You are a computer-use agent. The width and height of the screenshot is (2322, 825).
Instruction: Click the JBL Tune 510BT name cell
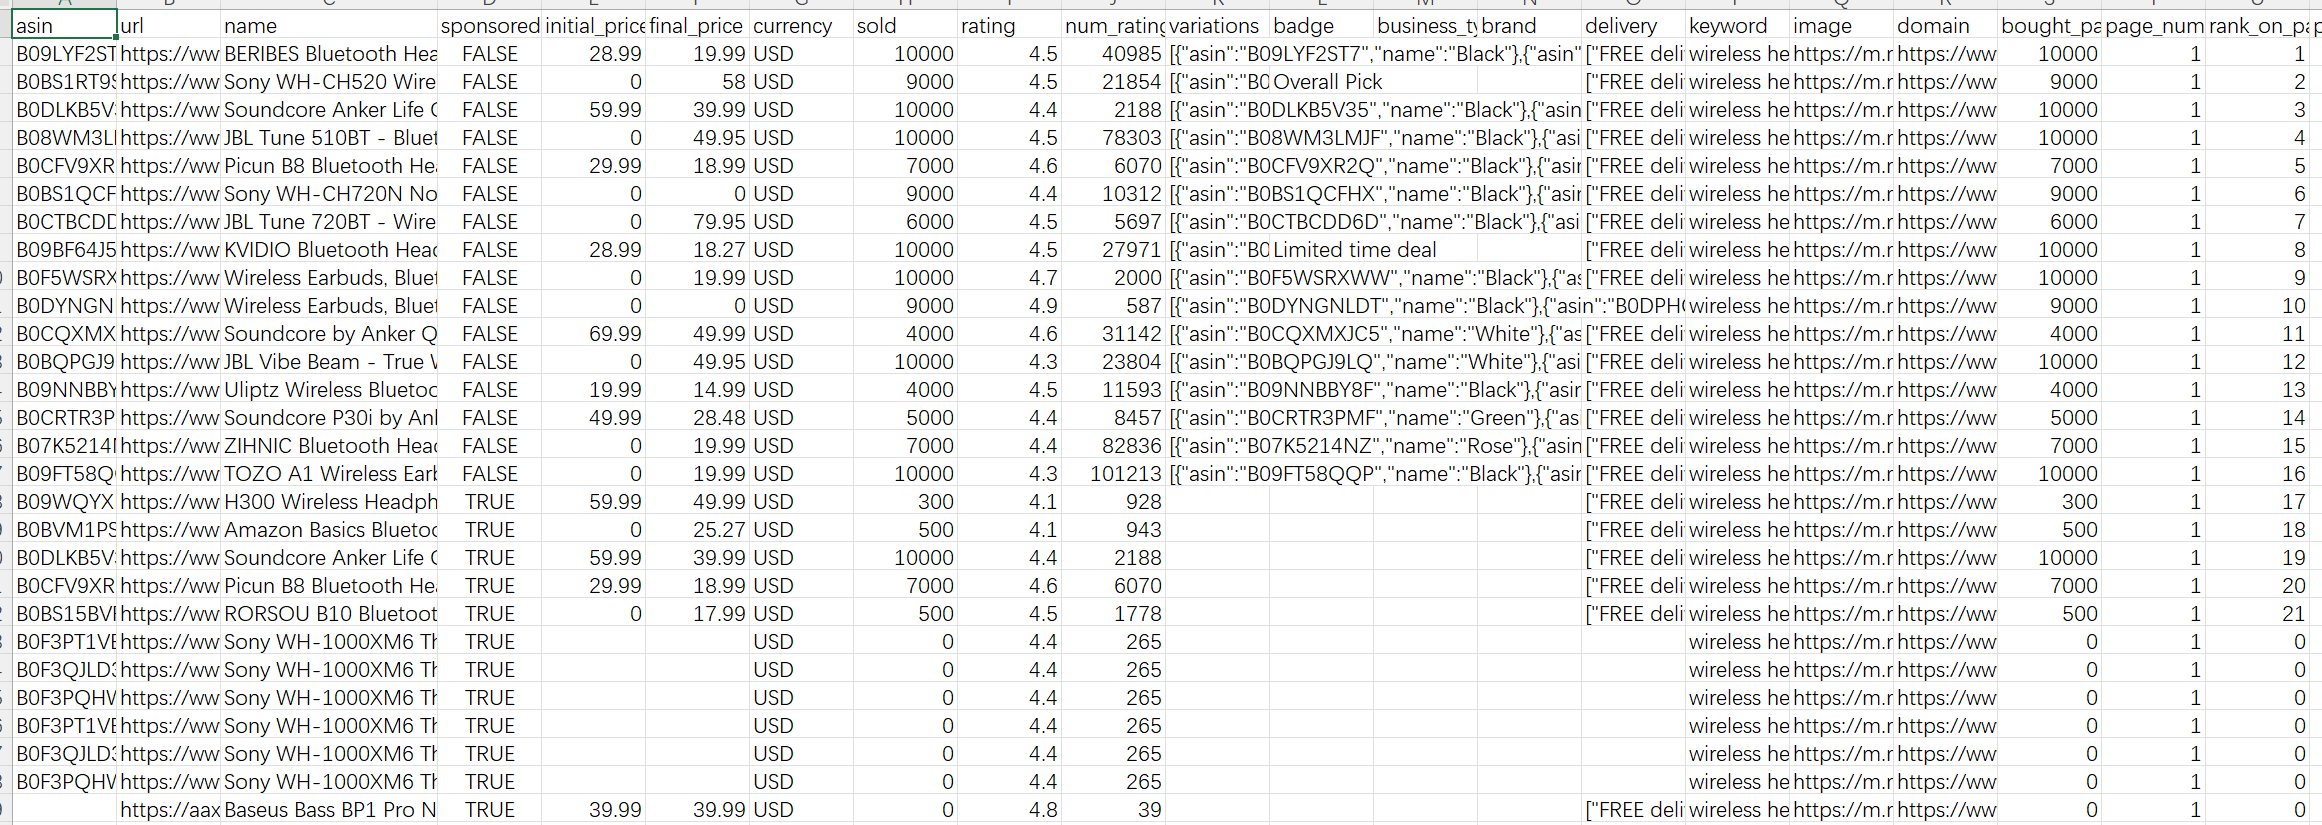329,137
